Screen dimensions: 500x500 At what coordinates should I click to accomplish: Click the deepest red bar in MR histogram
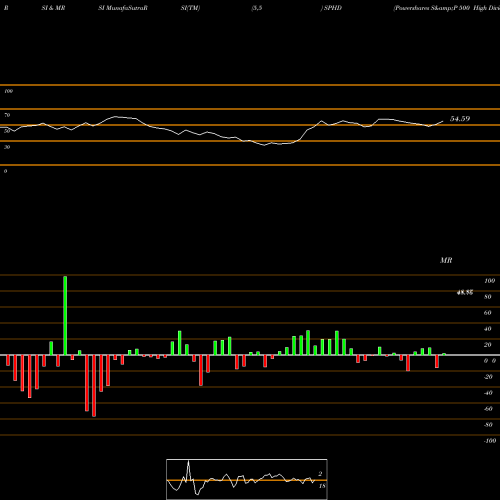[x=94, y=386]
